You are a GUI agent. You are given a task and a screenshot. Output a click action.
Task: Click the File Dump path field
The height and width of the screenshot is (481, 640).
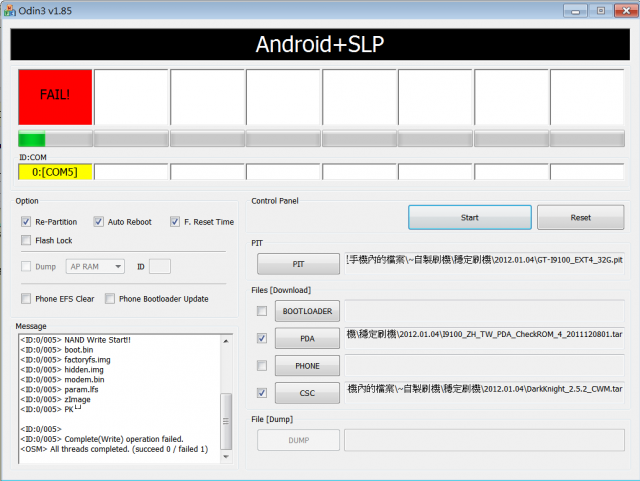pos(484,440)
